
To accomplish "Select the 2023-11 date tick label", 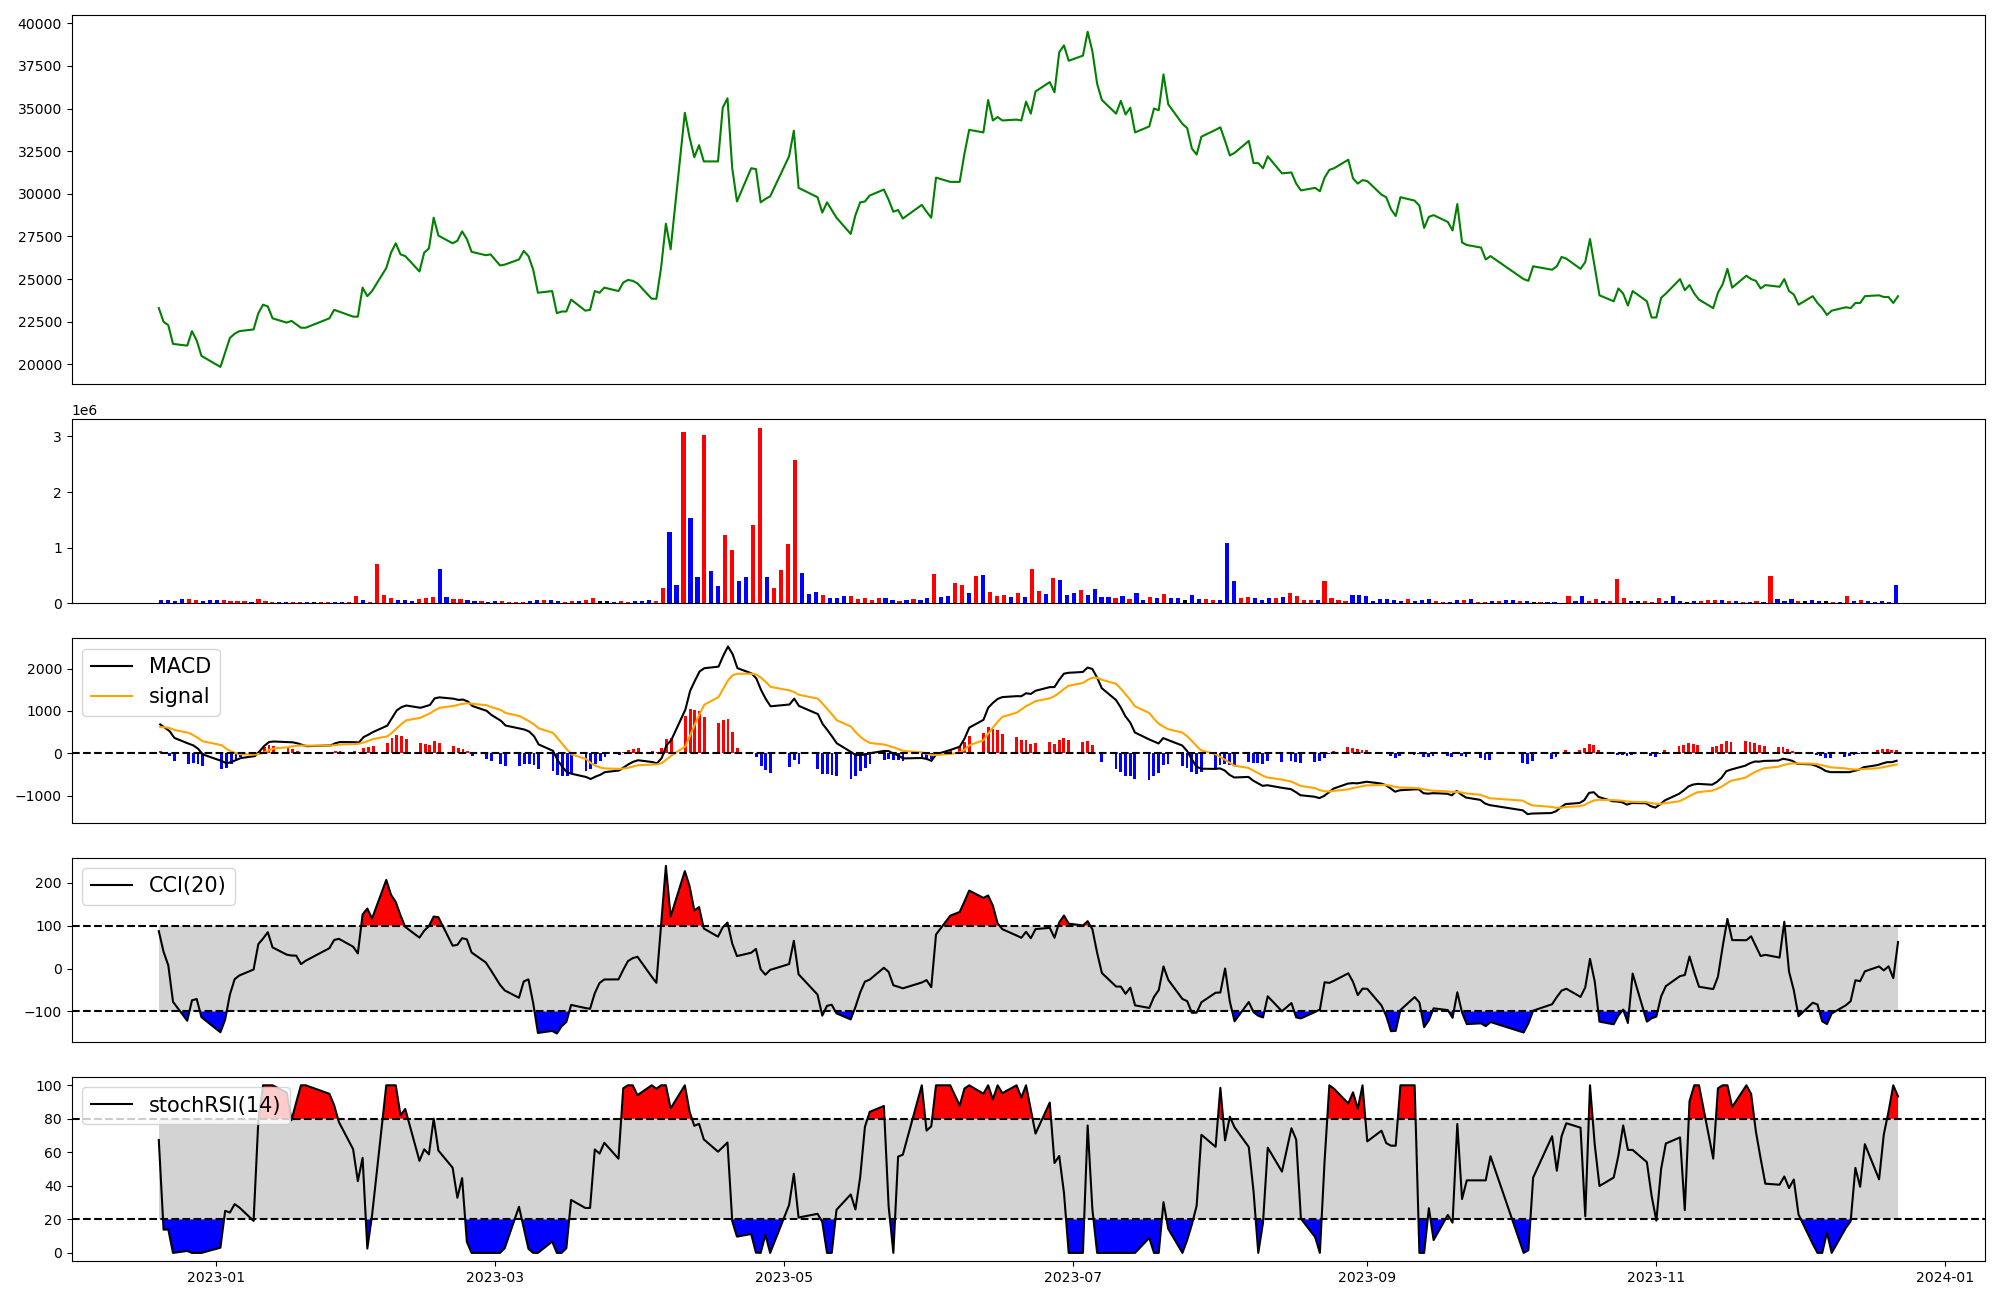I will pyautogui.click(x=1656, y=1277).
